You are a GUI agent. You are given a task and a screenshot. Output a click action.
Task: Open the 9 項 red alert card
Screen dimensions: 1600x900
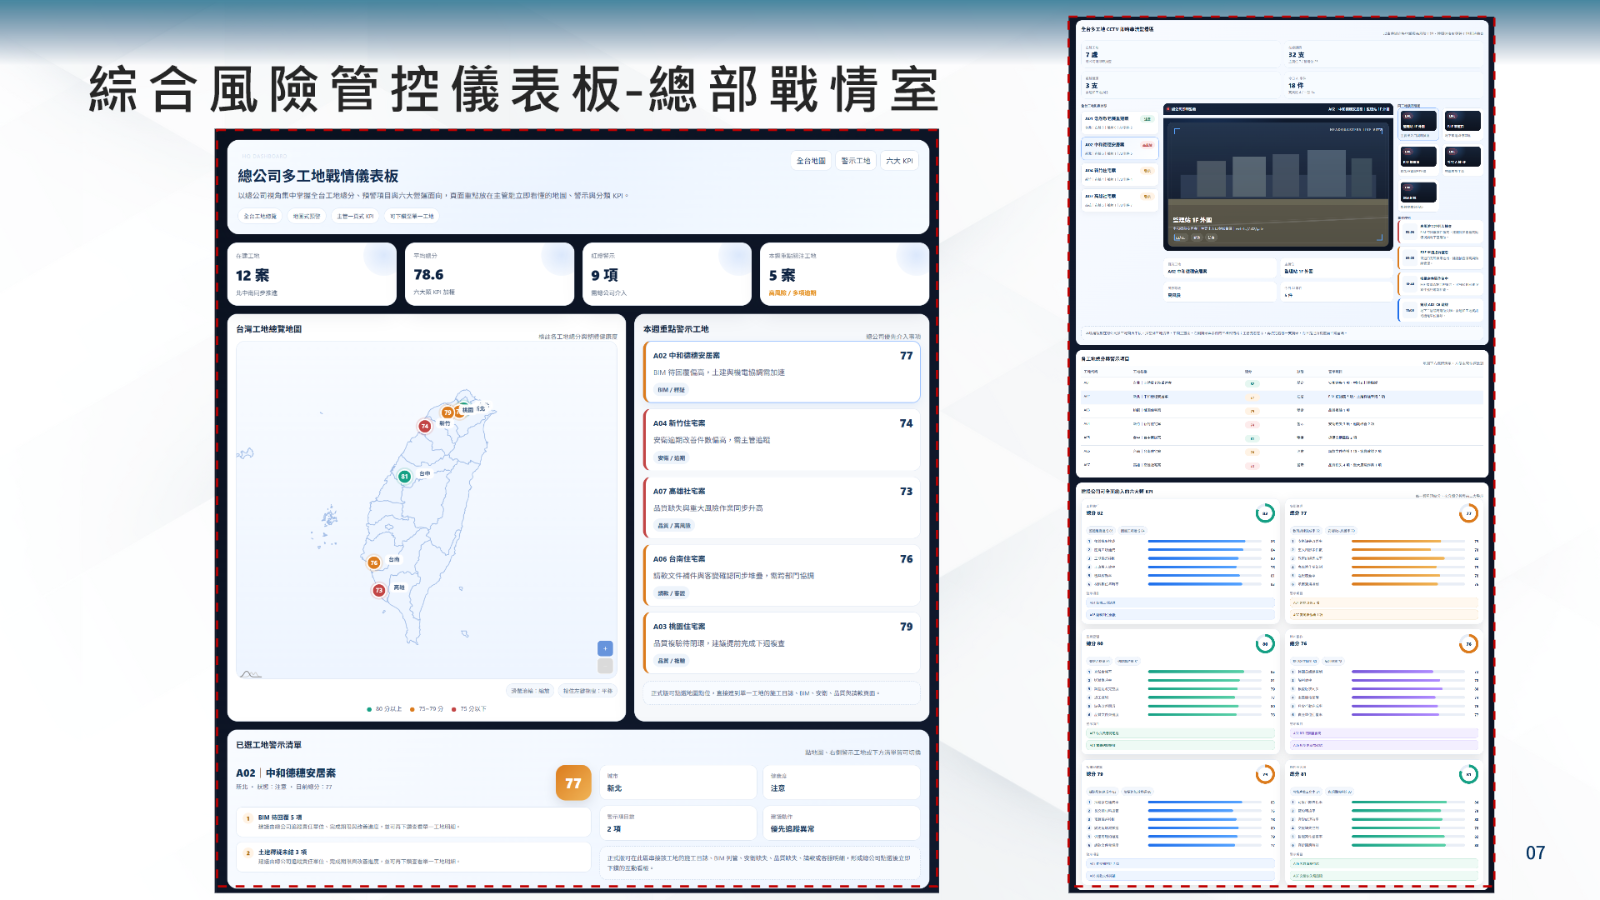667,274
